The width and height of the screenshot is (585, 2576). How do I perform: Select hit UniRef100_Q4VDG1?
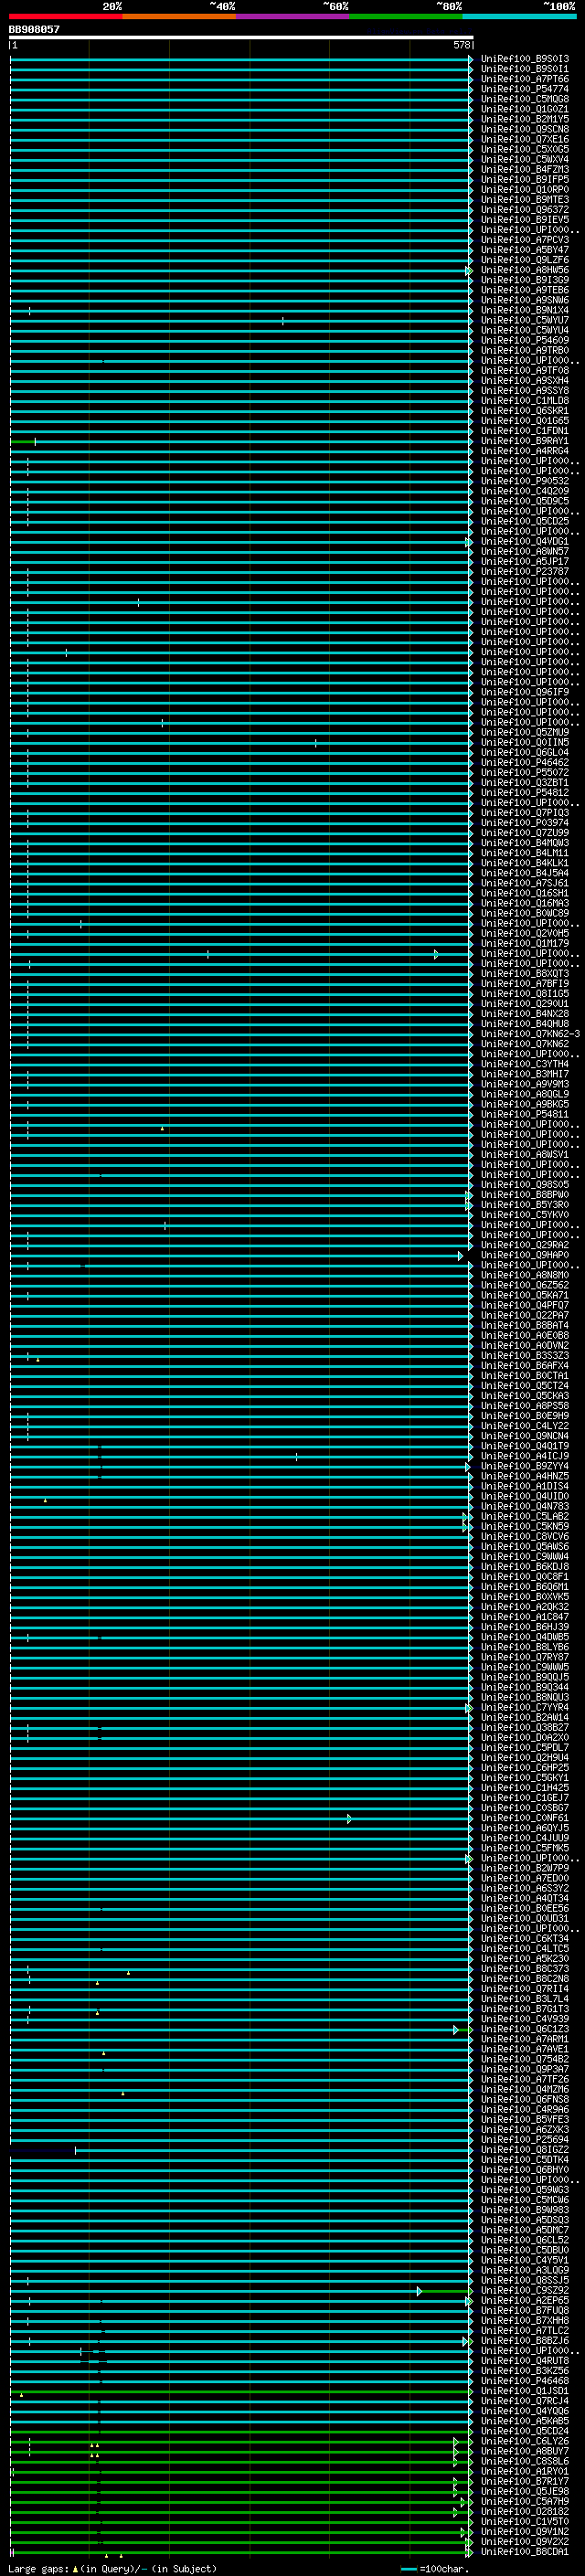524,541
